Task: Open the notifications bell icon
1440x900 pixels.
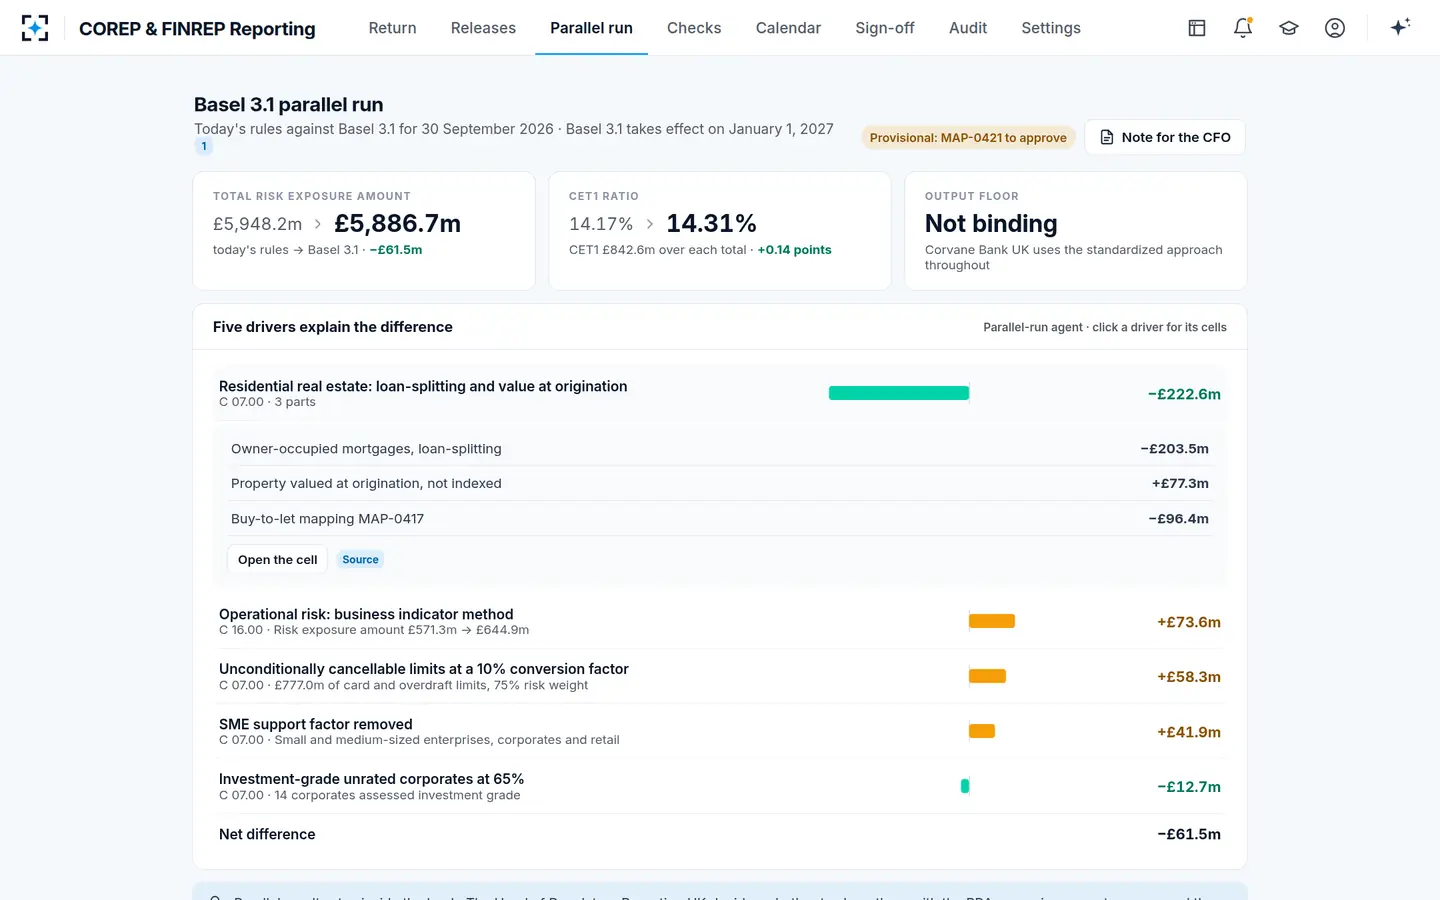Action: [1243, 28]
